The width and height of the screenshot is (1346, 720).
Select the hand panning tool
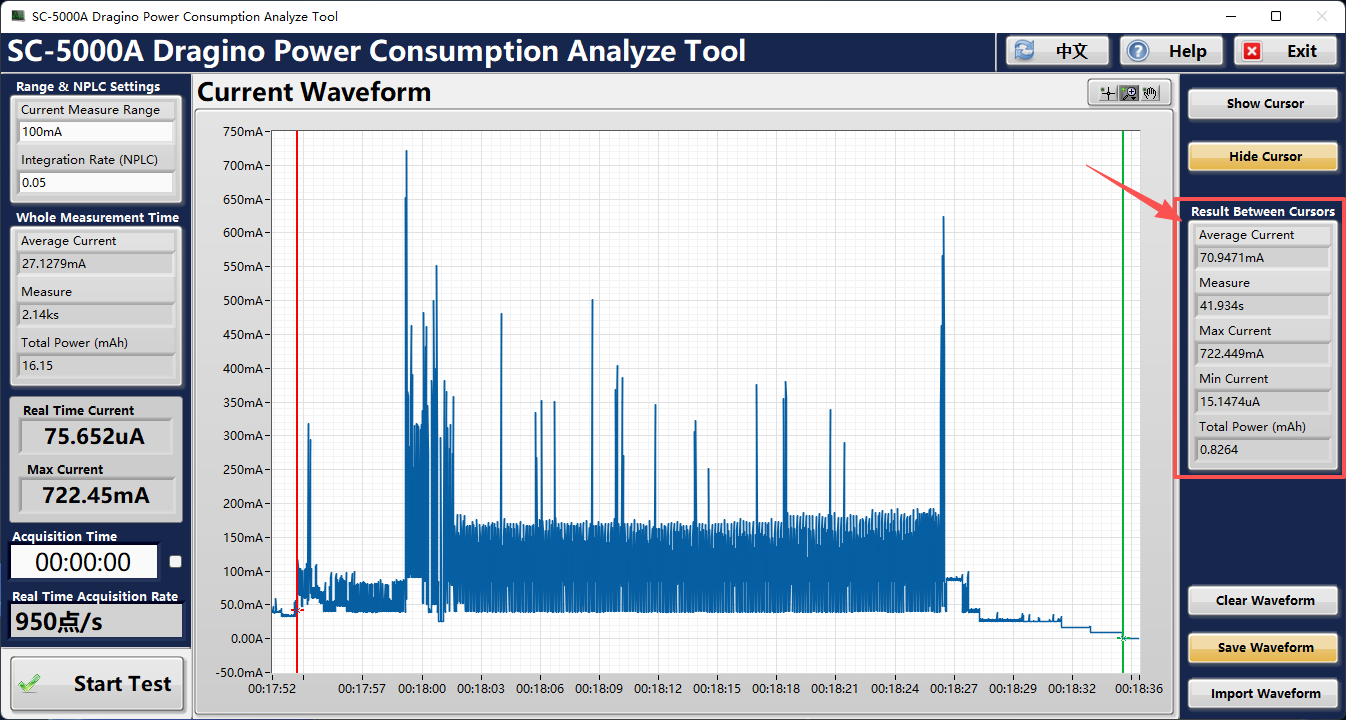click(1151, 93)
